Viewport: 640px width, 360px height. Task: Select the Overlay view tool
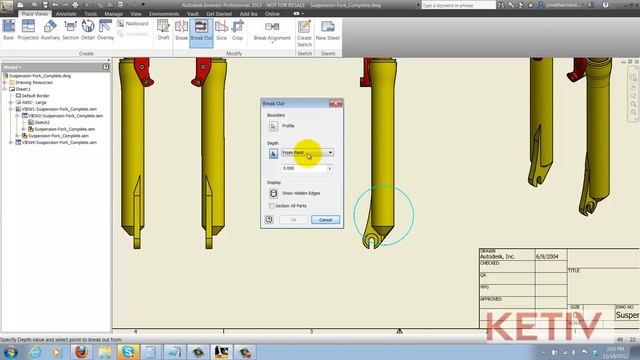(x=105, y=30)
